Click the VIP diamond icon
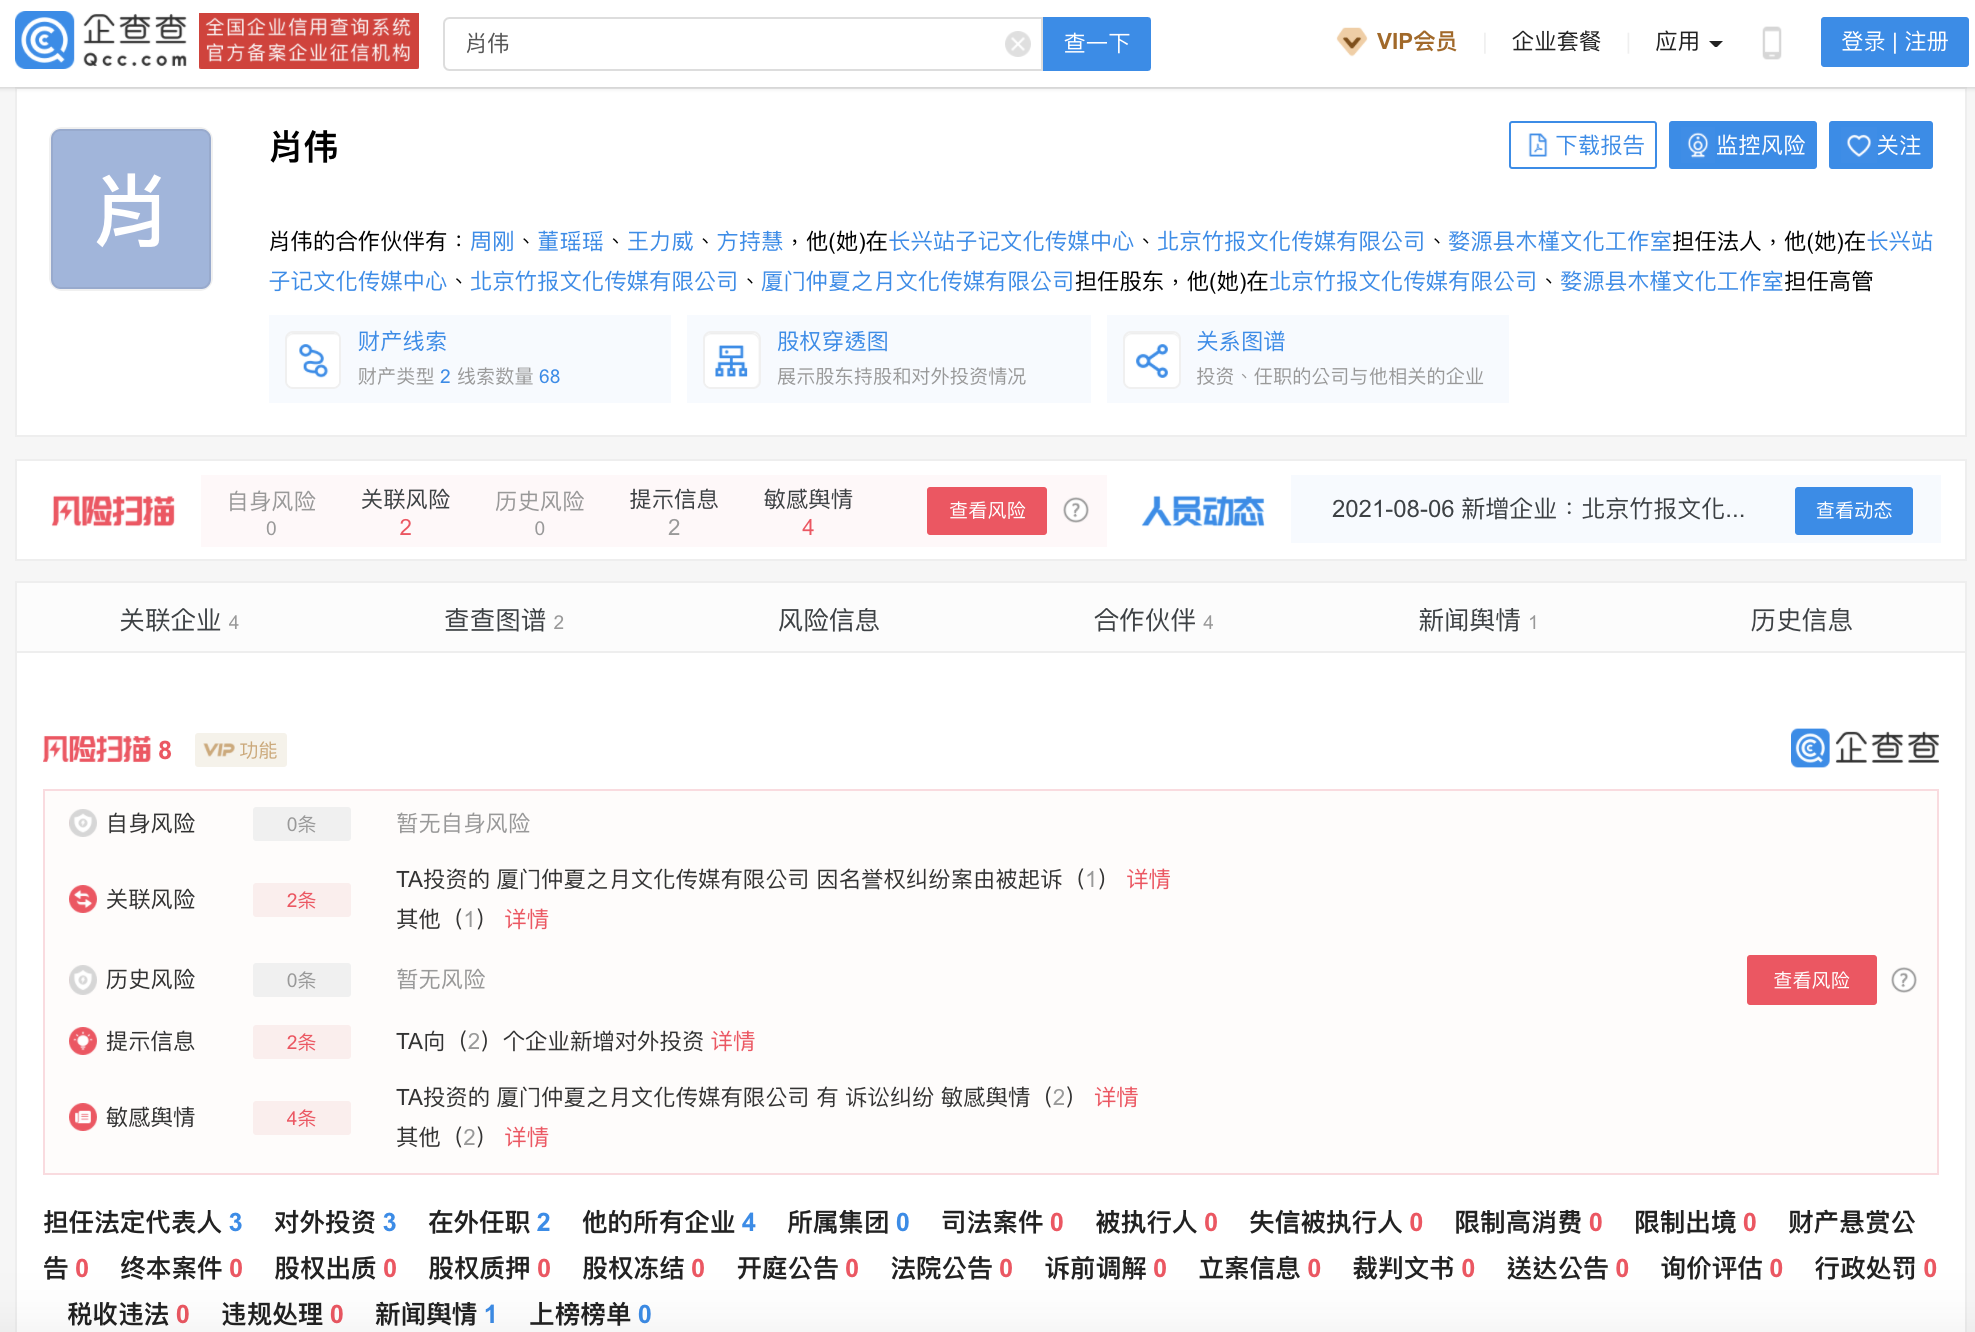The width and height of the screenshot is (1975, 1332). [1351, 42]
